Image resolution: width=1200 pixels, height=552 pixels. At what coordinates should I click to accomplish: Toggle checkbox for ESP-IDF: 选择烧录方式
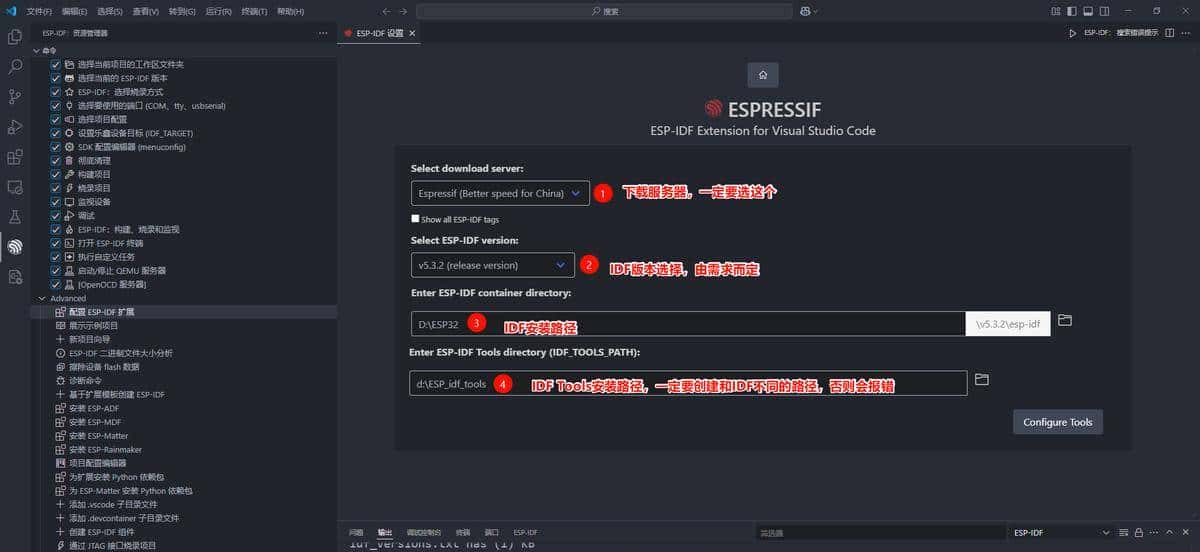tap(56, 92)
